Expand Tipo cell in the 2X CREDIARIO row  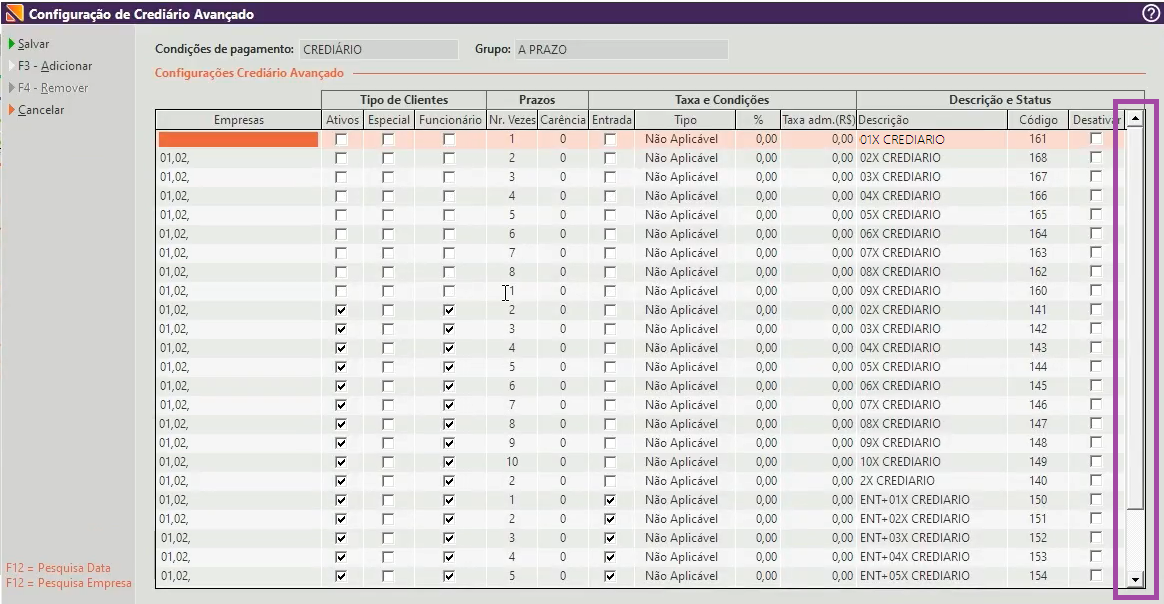coord(681,481)
